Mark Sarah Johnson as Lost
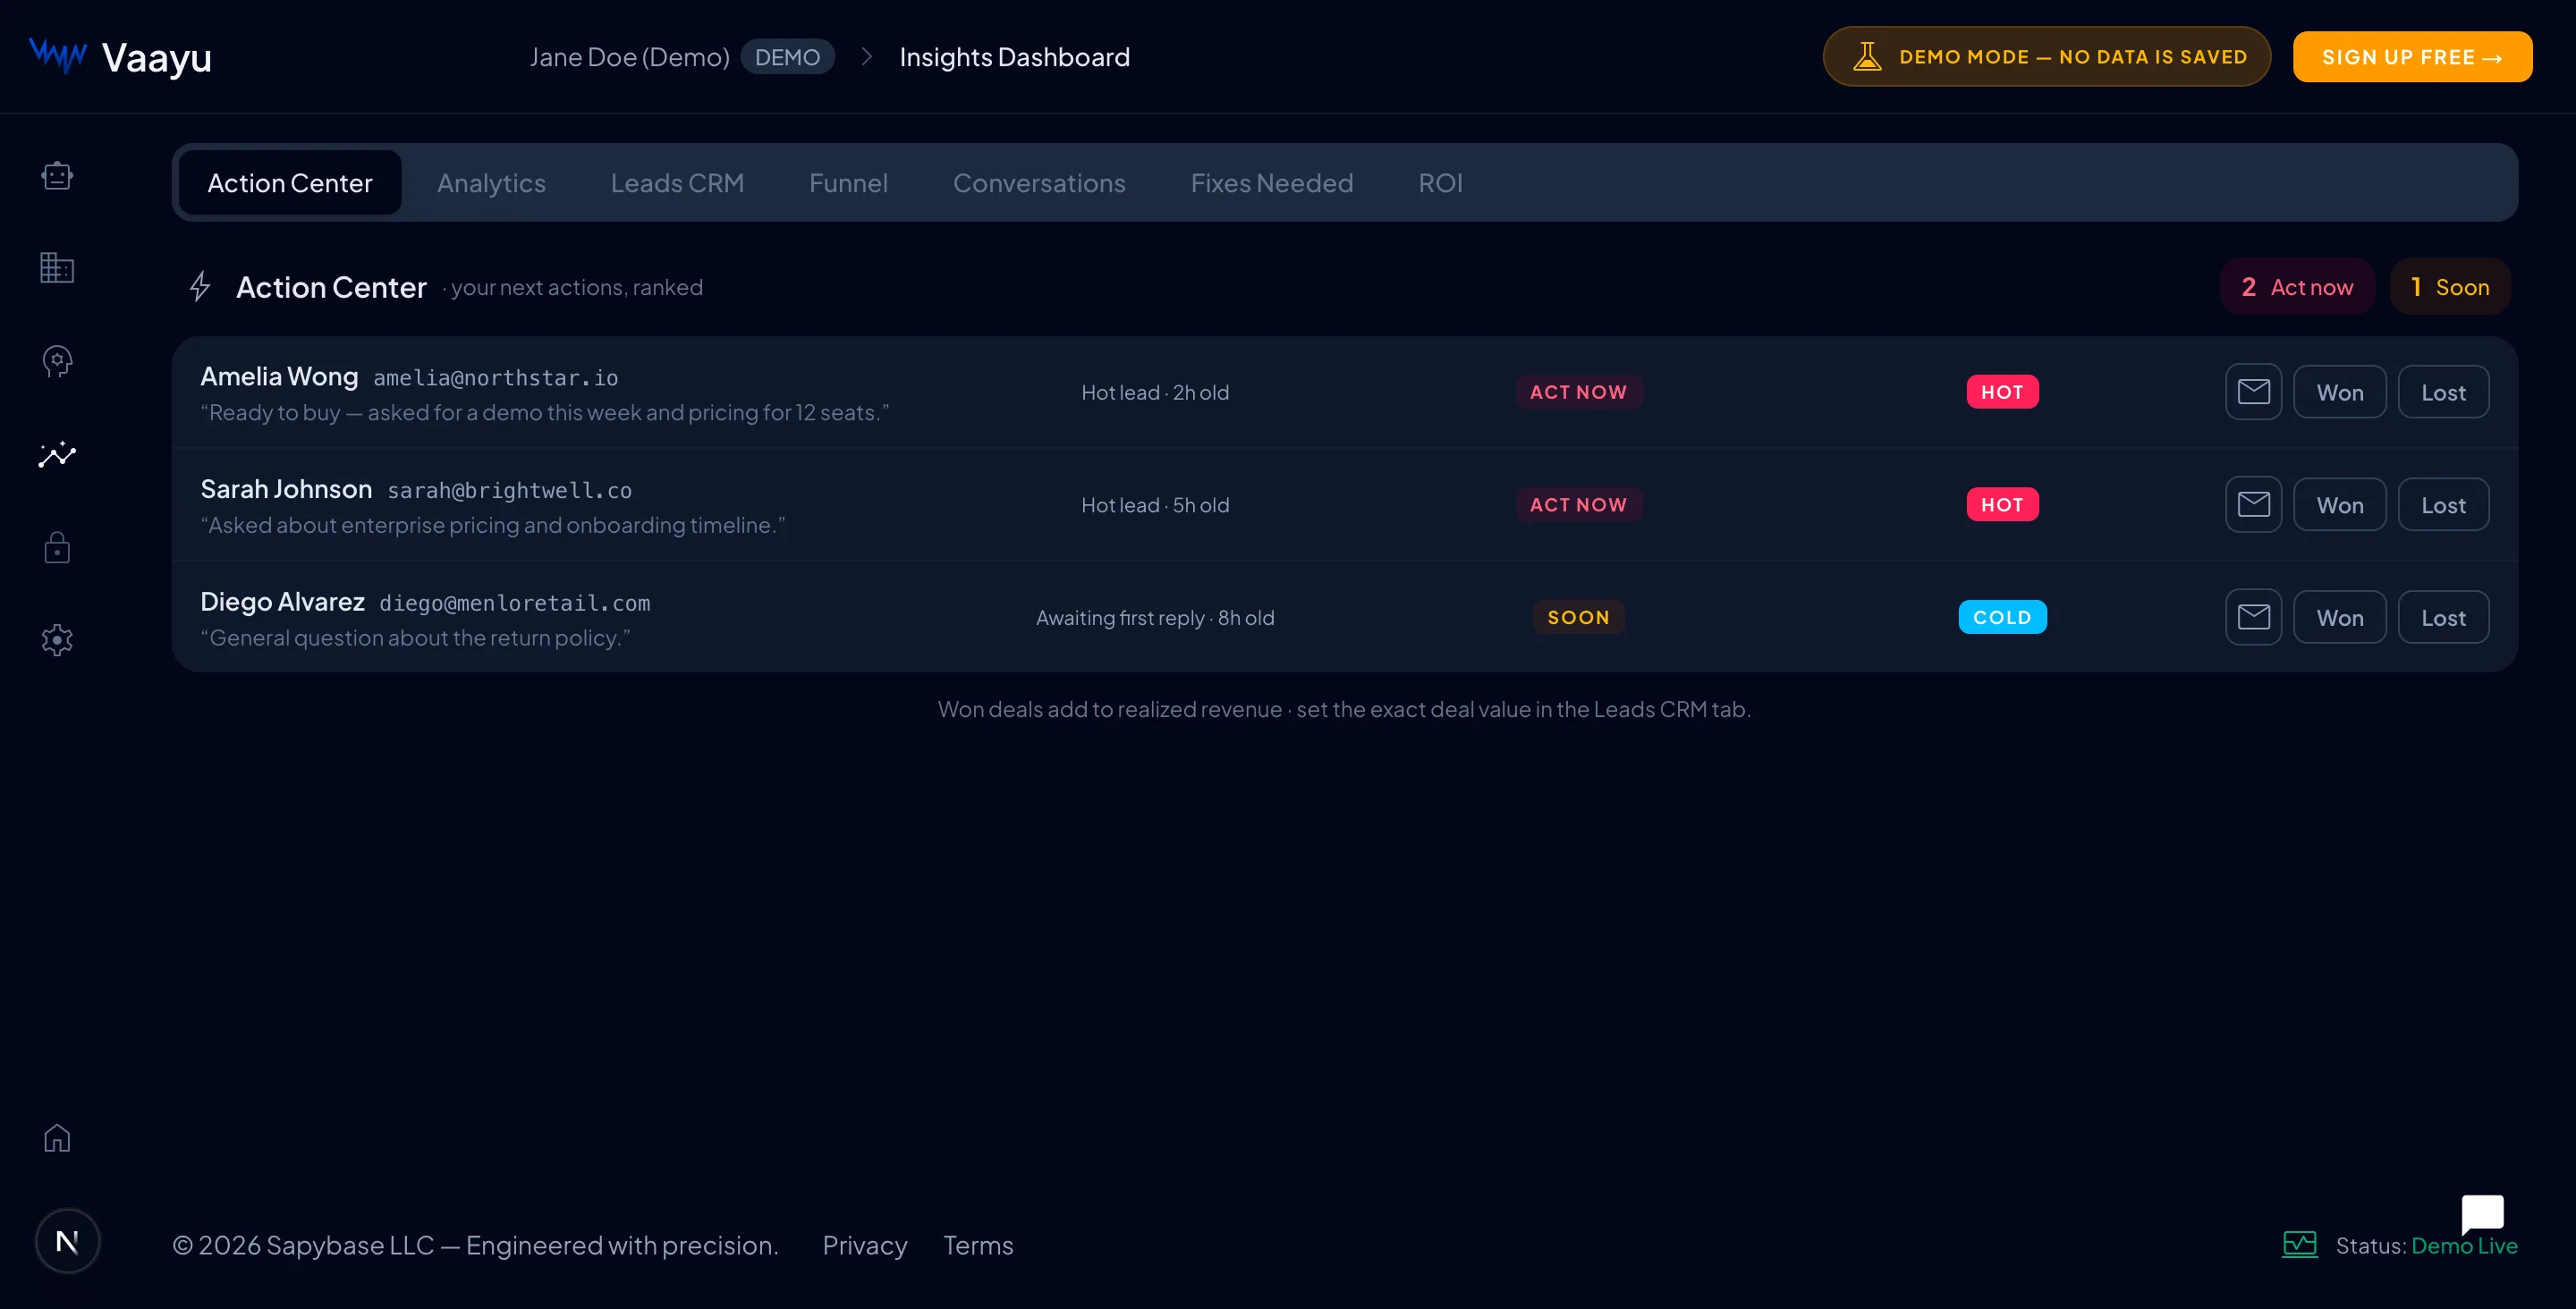This screenshot has width=2576, height=1309. (x=2443, y=505)
